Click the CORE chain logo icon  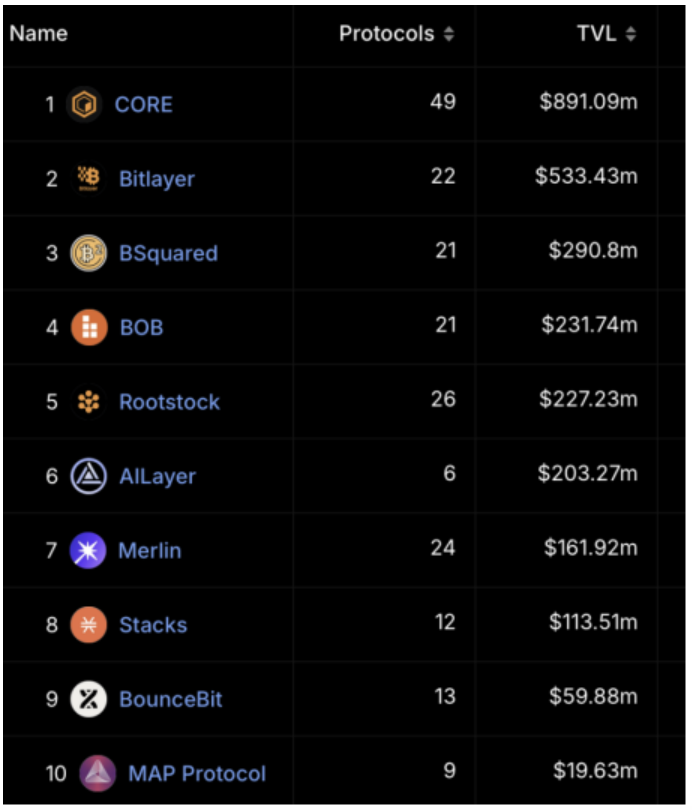click(84, 104)
